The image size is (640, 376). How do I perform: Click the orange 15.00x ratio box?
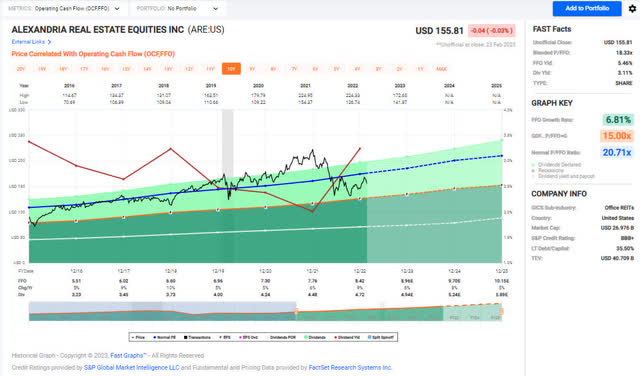617,136
